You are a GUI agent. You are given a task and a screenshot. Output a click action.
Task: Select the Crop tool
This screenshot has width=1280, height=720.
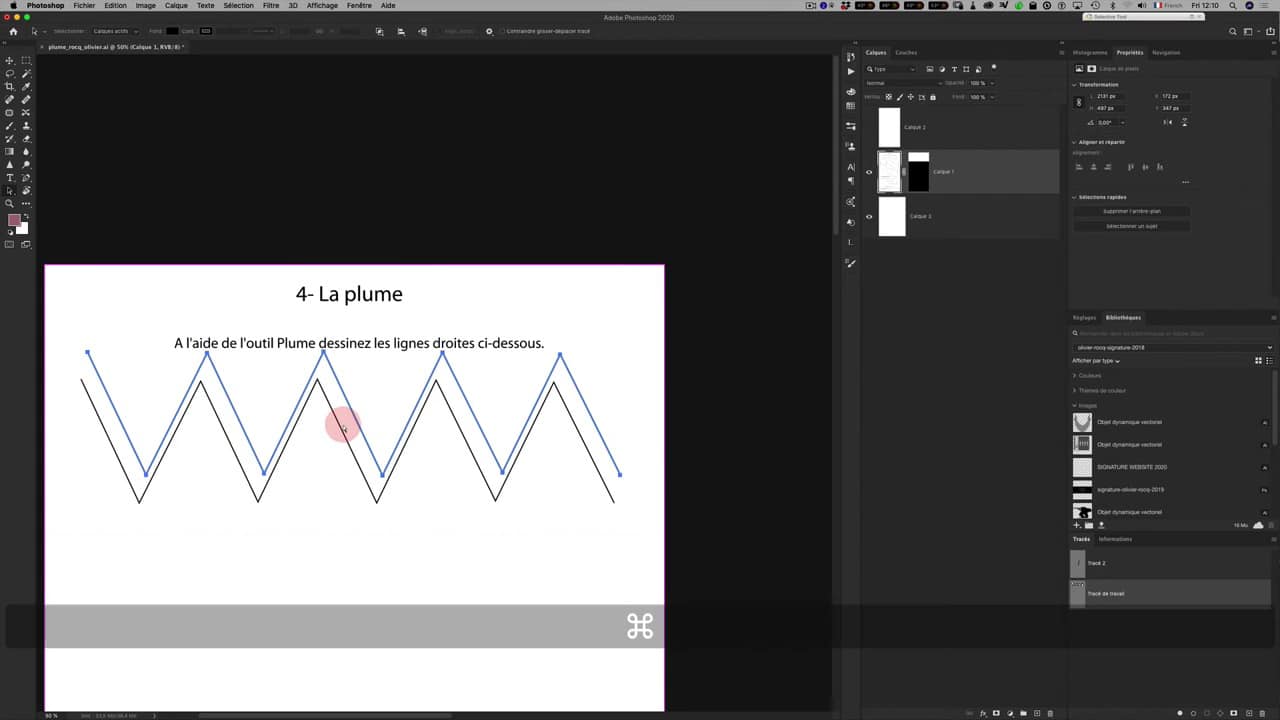(10, 87)
